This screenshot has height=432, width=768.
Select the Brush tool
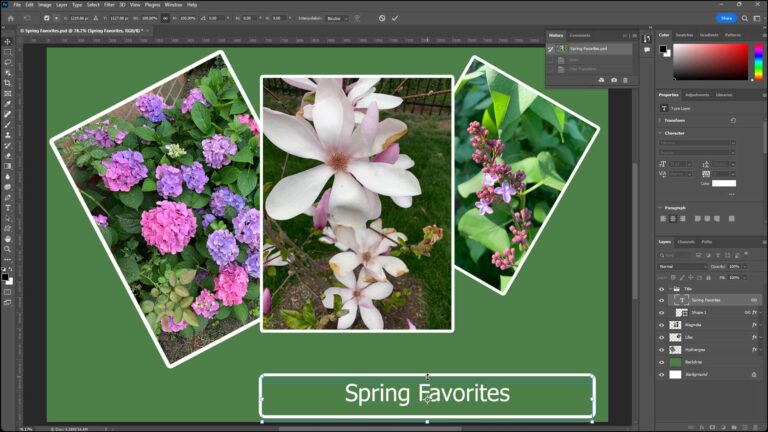pos(7,124)
